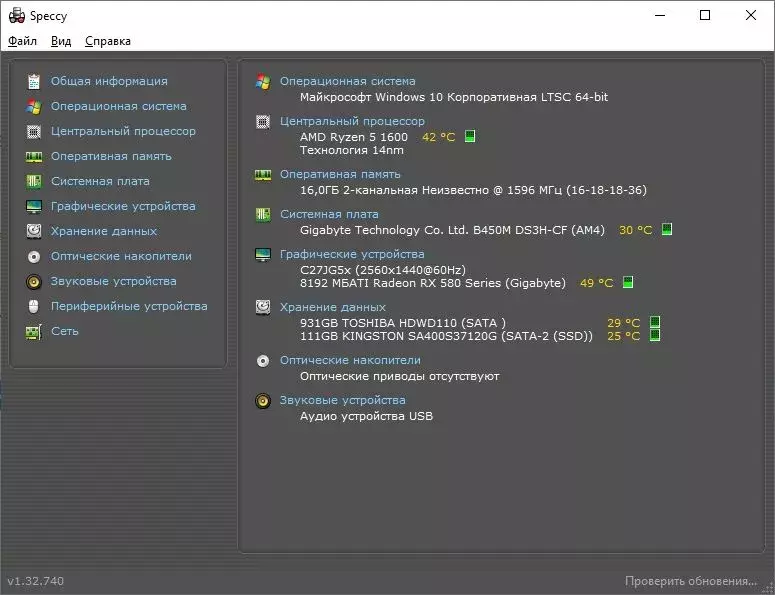The height and width of the screenshot is (595, 775).
Task: Open Оптические накопители heading link in summary
Action: (350, 360)
